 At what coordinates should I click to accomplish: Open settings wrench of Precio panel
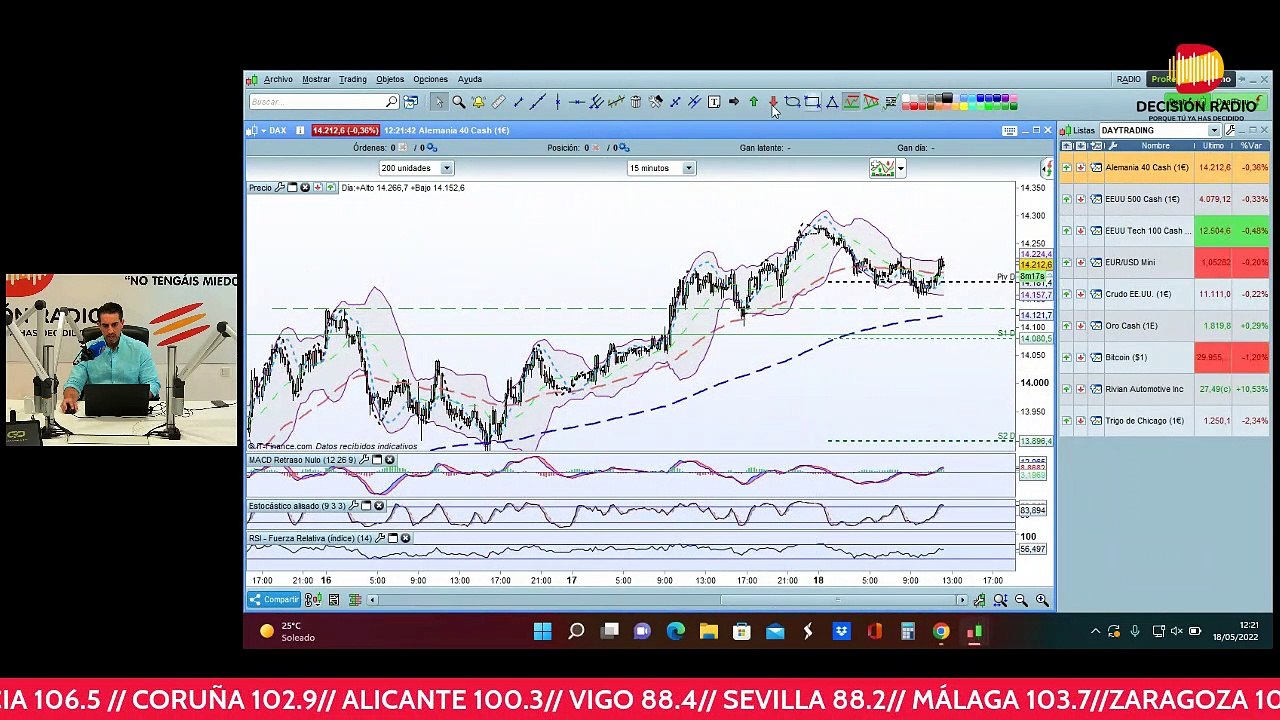click(x=280, y=188)
